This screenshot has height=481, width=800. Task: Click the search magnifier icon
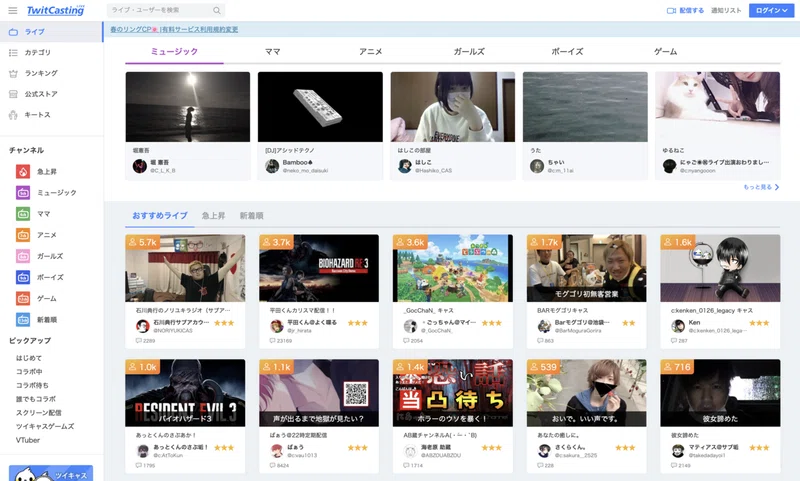[x=217, y=10]
